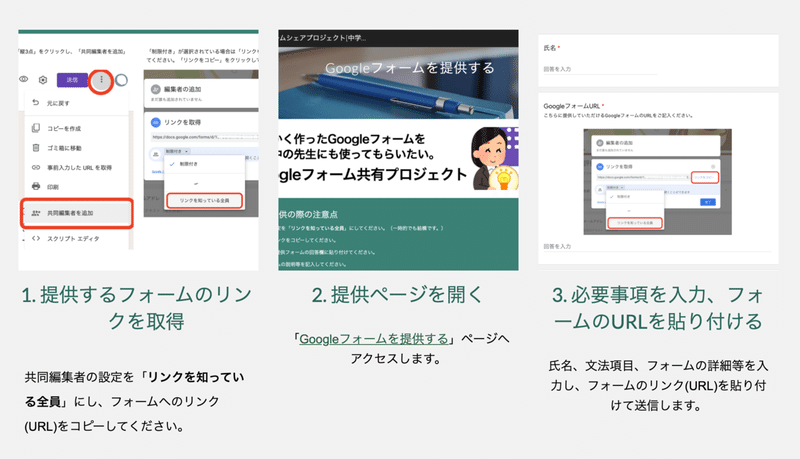Click リンクをコピー circled in step 3 image
Image resolution: width=800 pixels, height=459 pixels.
click(705, 177)
